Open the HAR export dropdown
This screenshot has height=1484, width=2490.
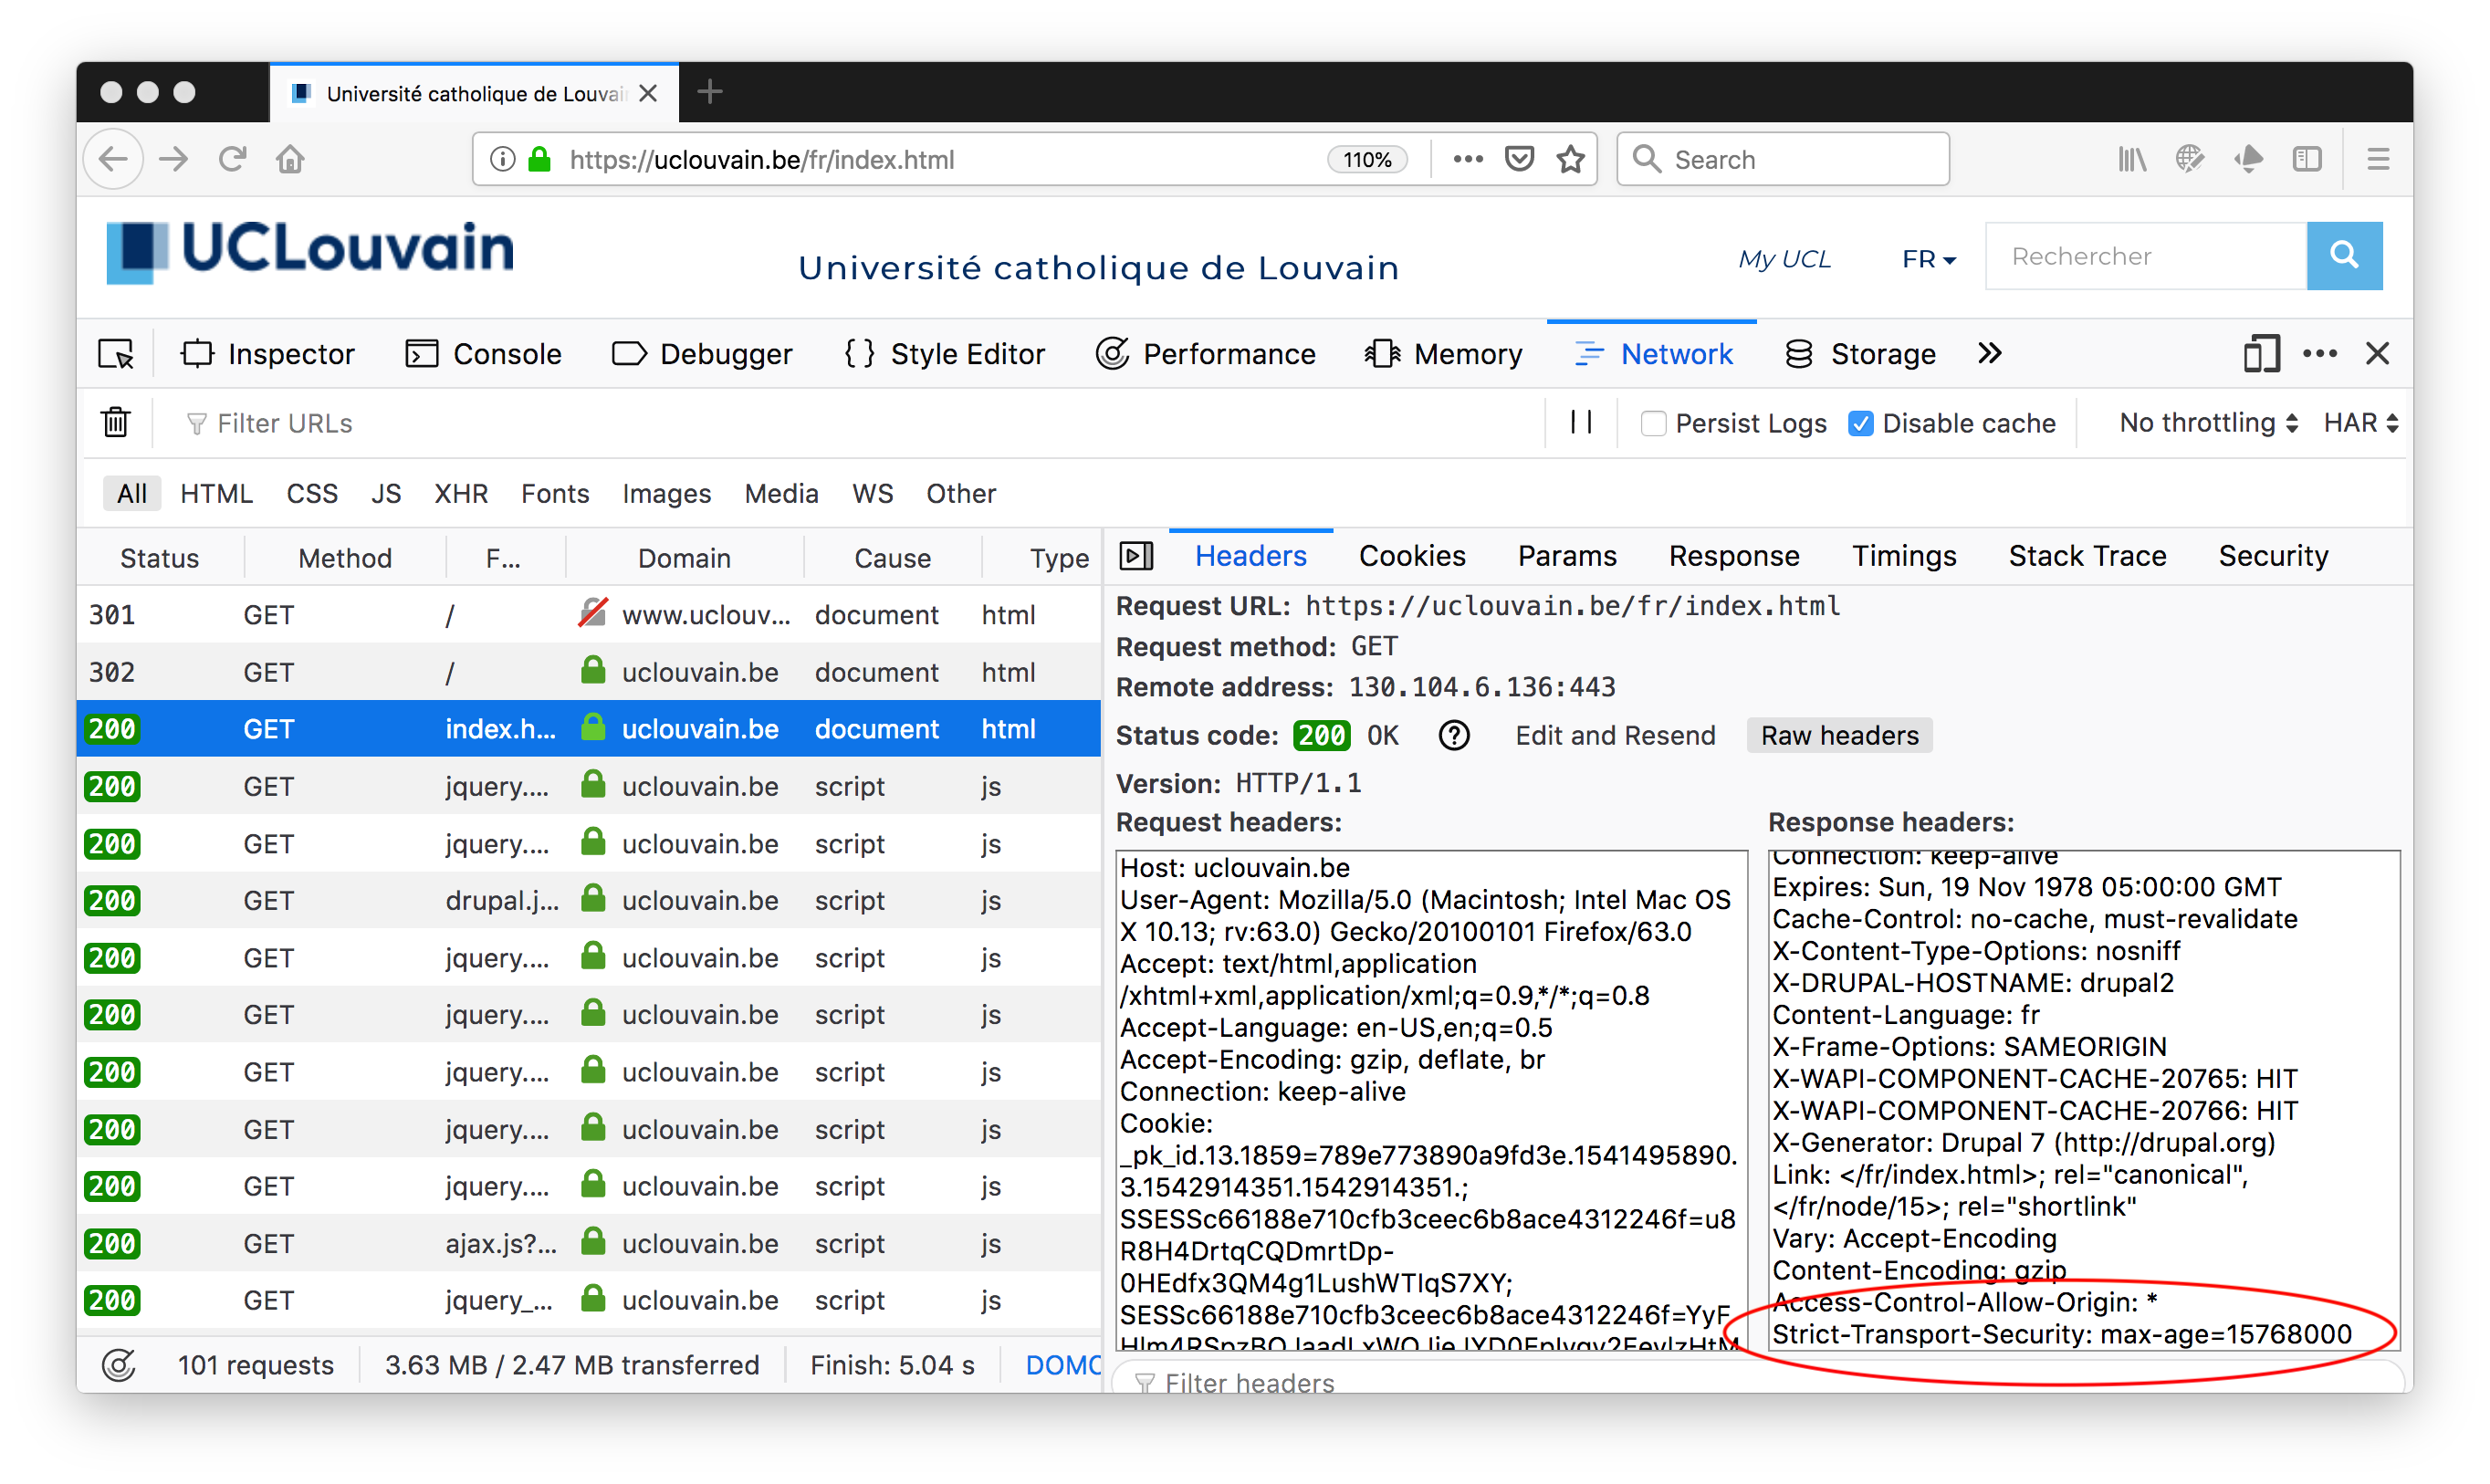click(x=2360, y=423)
